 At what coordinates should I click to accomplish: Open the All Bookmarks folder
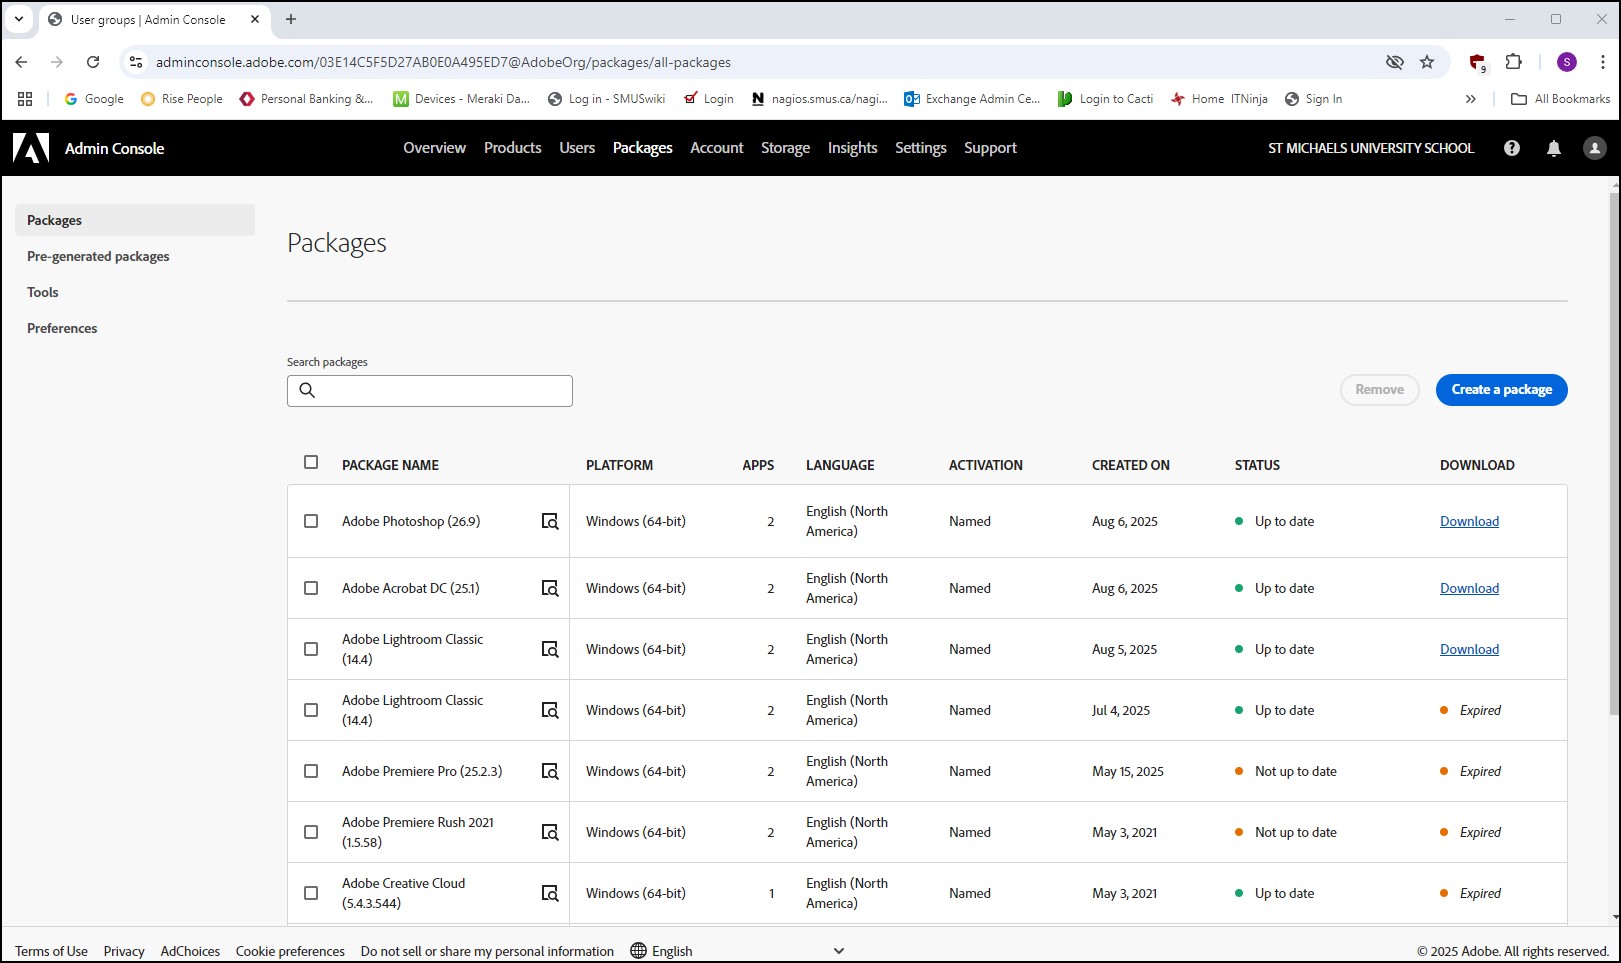click(1560, 99)
